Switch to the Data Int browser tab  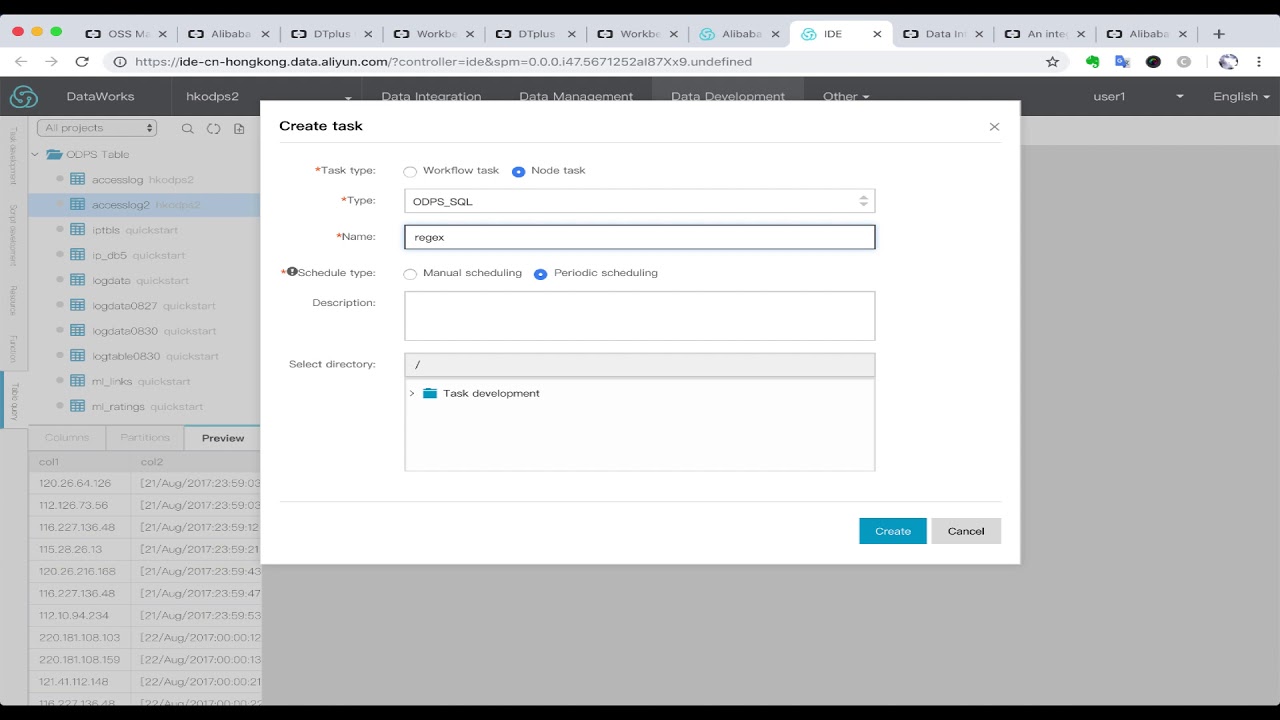pyautogui.click(x=944, y=34)
